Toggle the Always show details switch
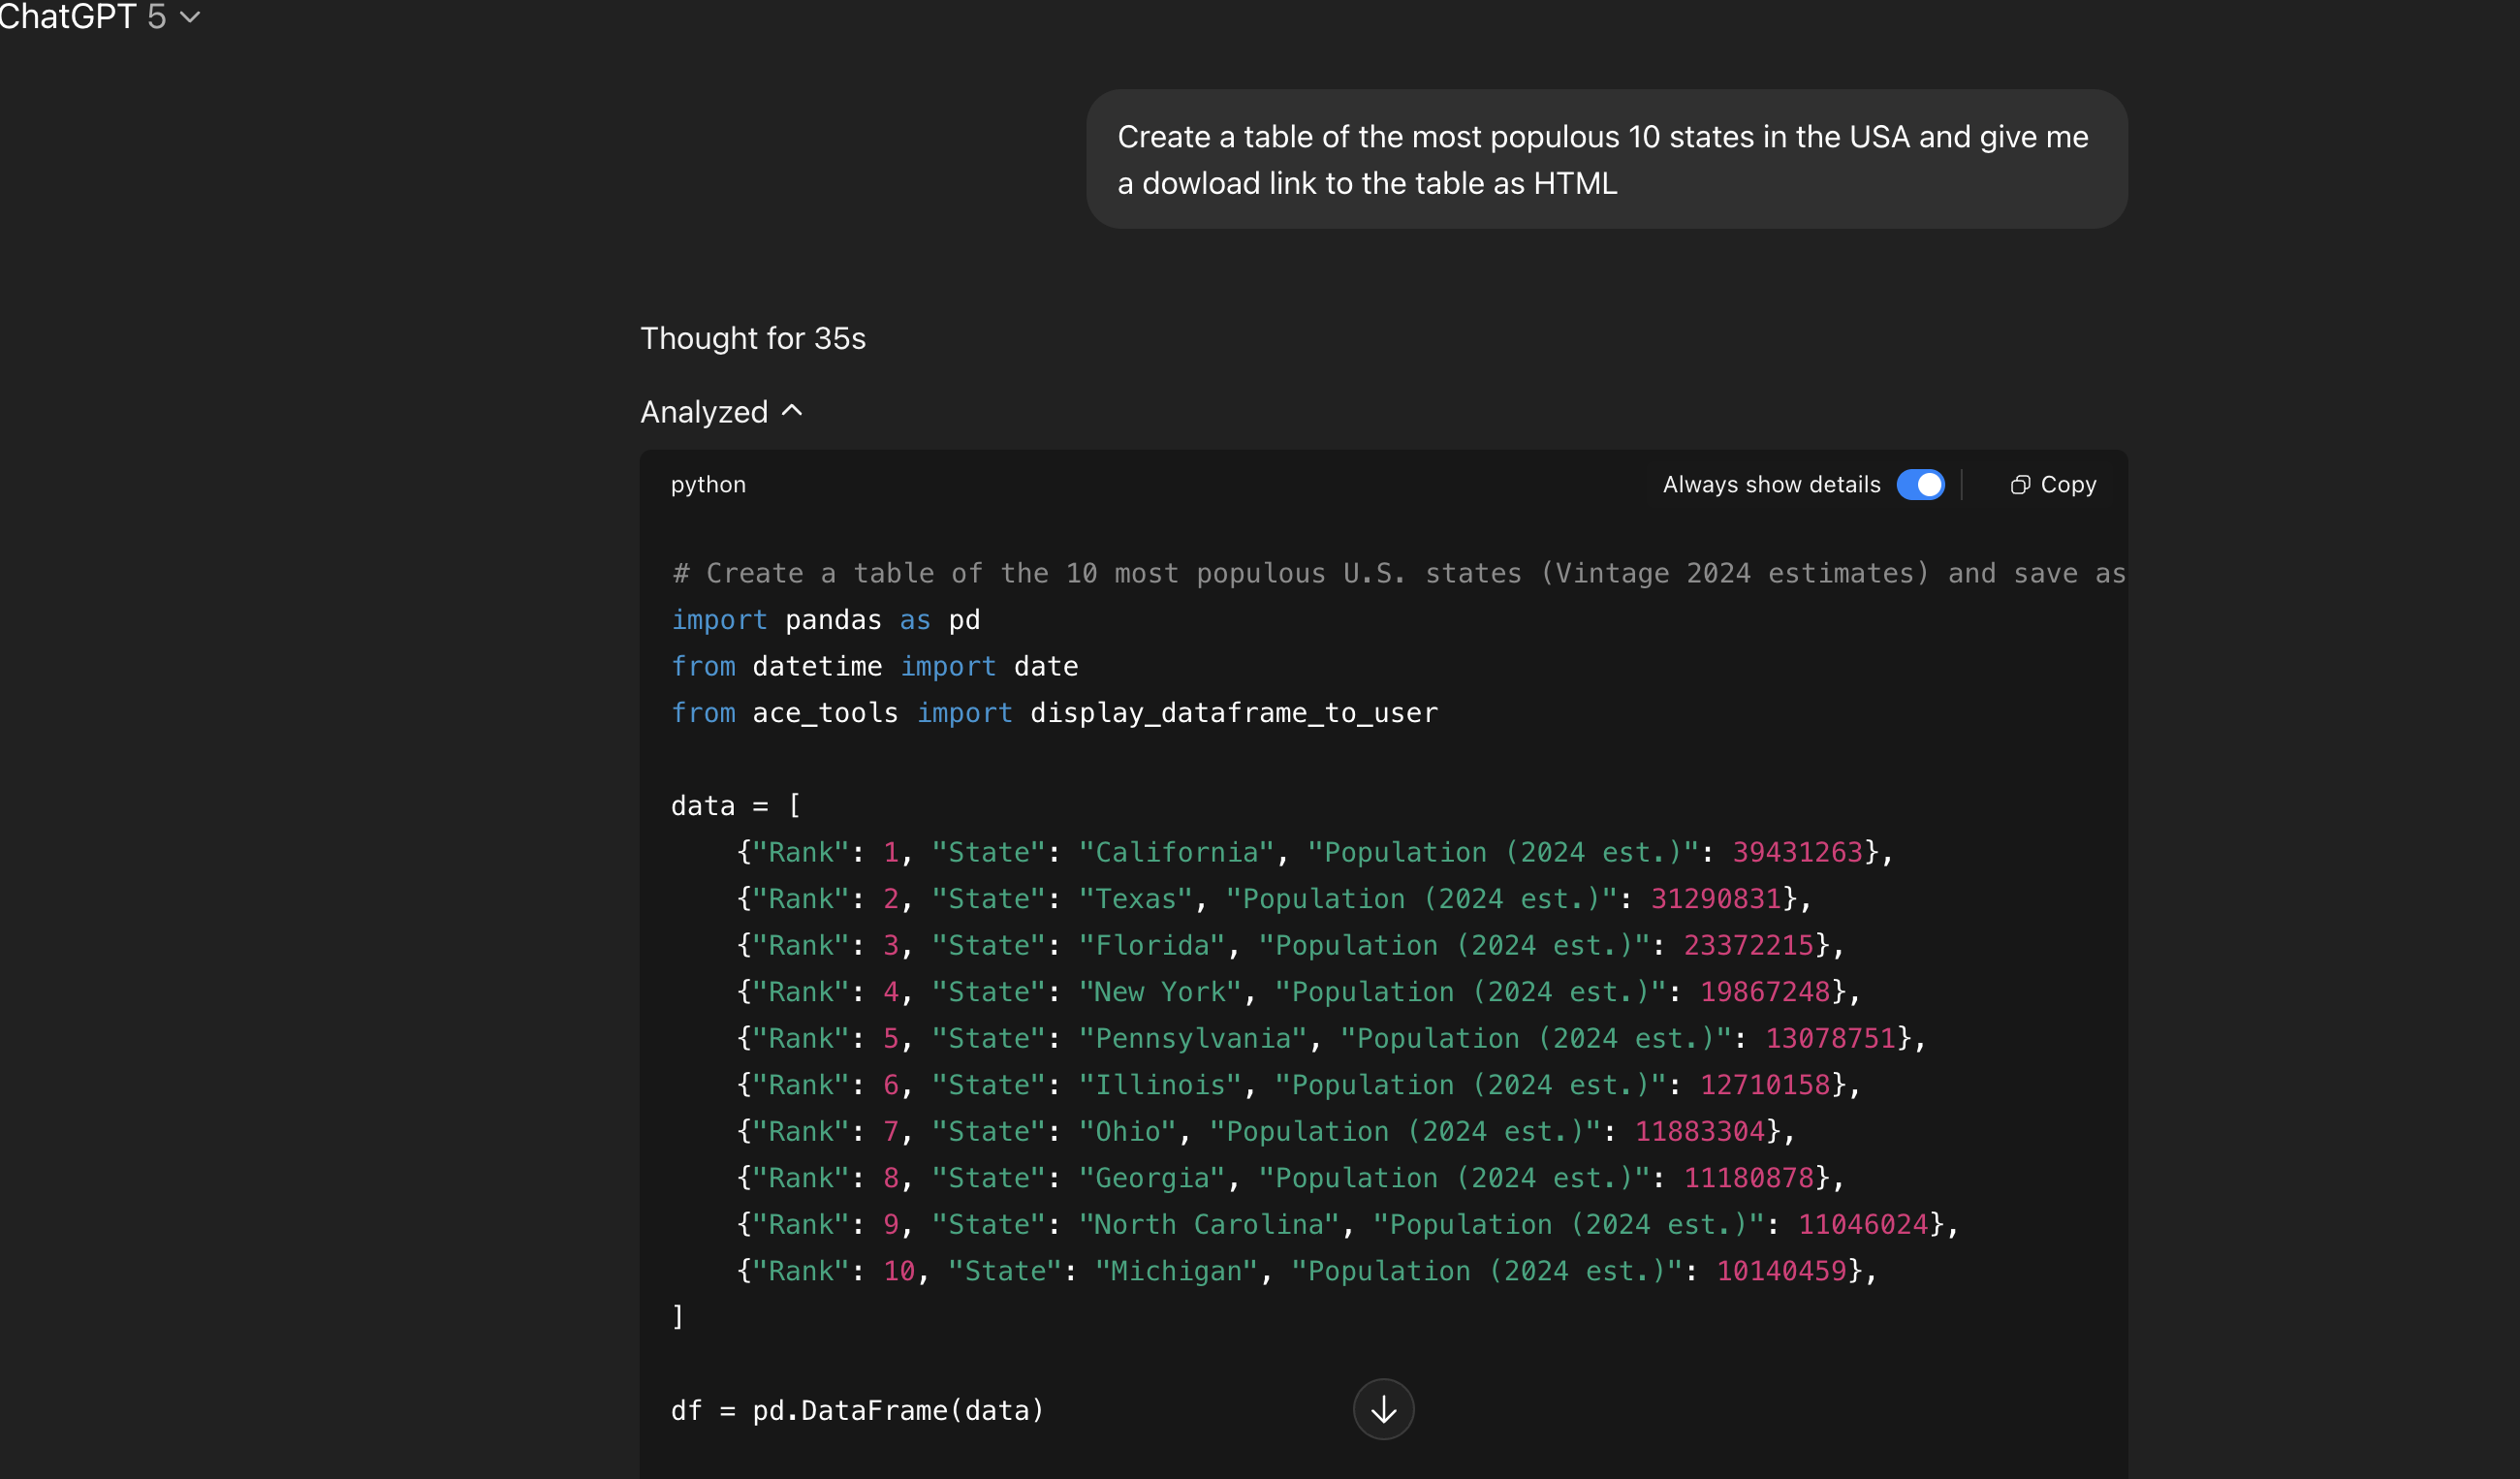 [x=1920, y=485]
